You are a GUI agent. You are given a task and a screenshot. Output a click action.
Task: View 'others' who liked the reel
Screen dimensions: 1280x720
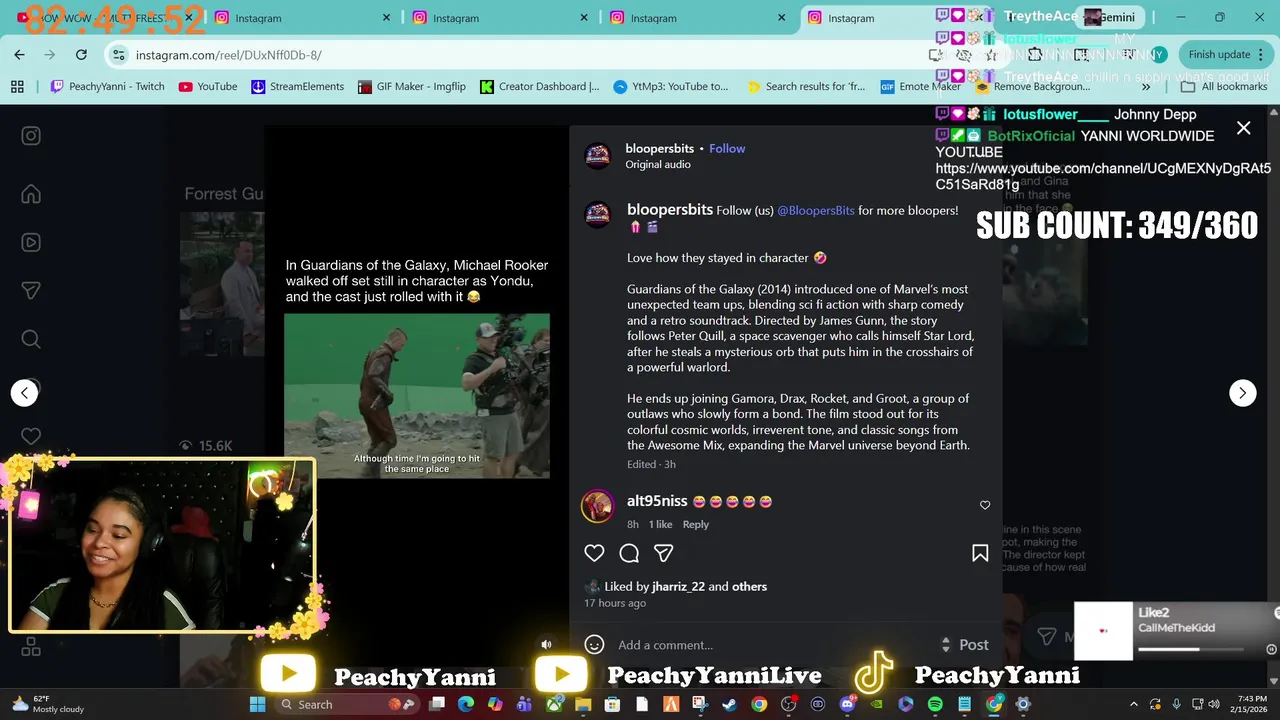tap(749, 586)
